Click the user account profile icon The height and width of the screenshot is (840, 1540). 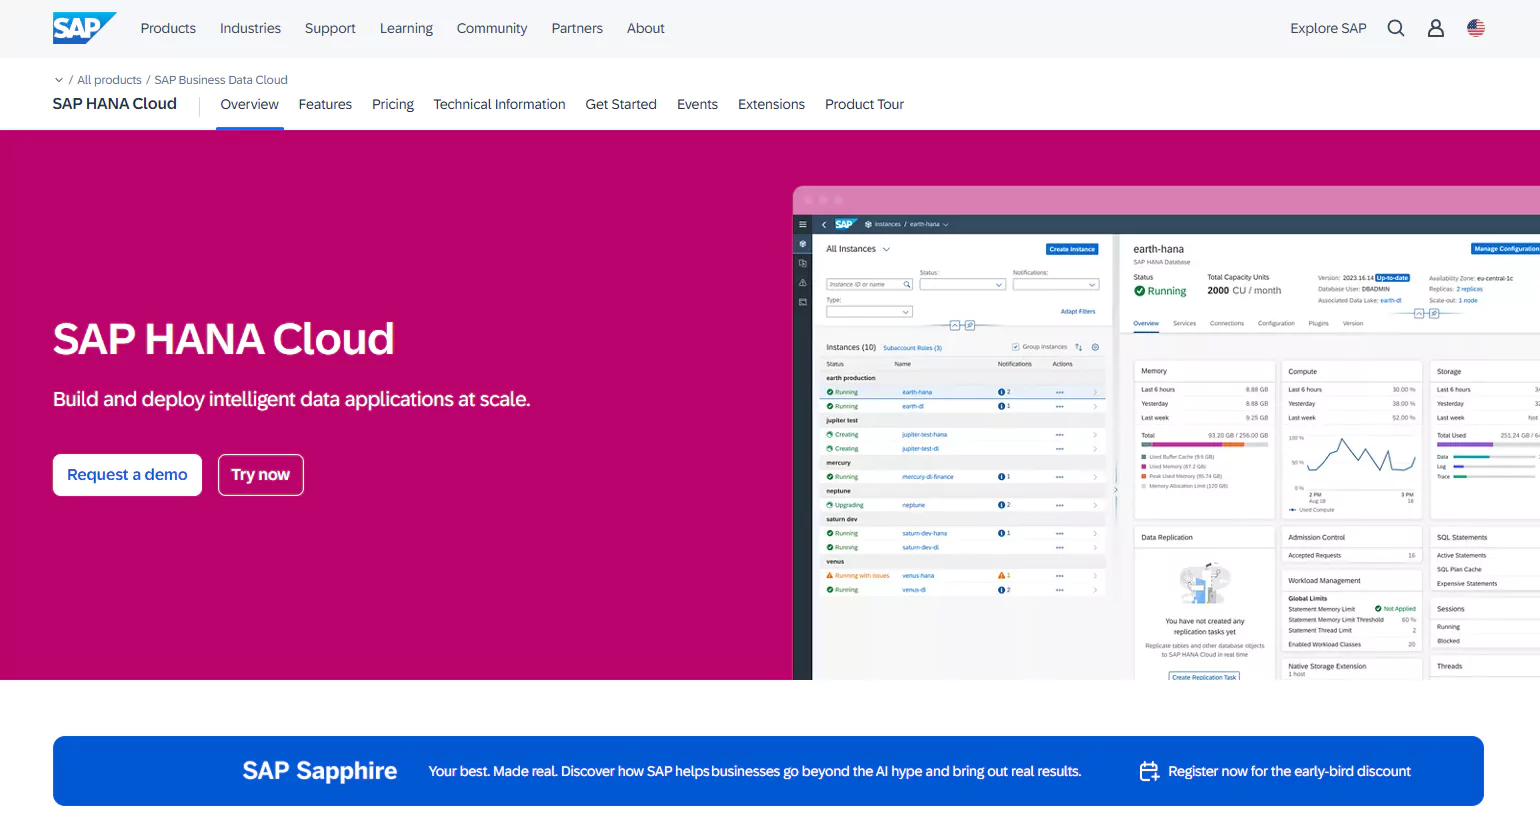click(1436, 28)
